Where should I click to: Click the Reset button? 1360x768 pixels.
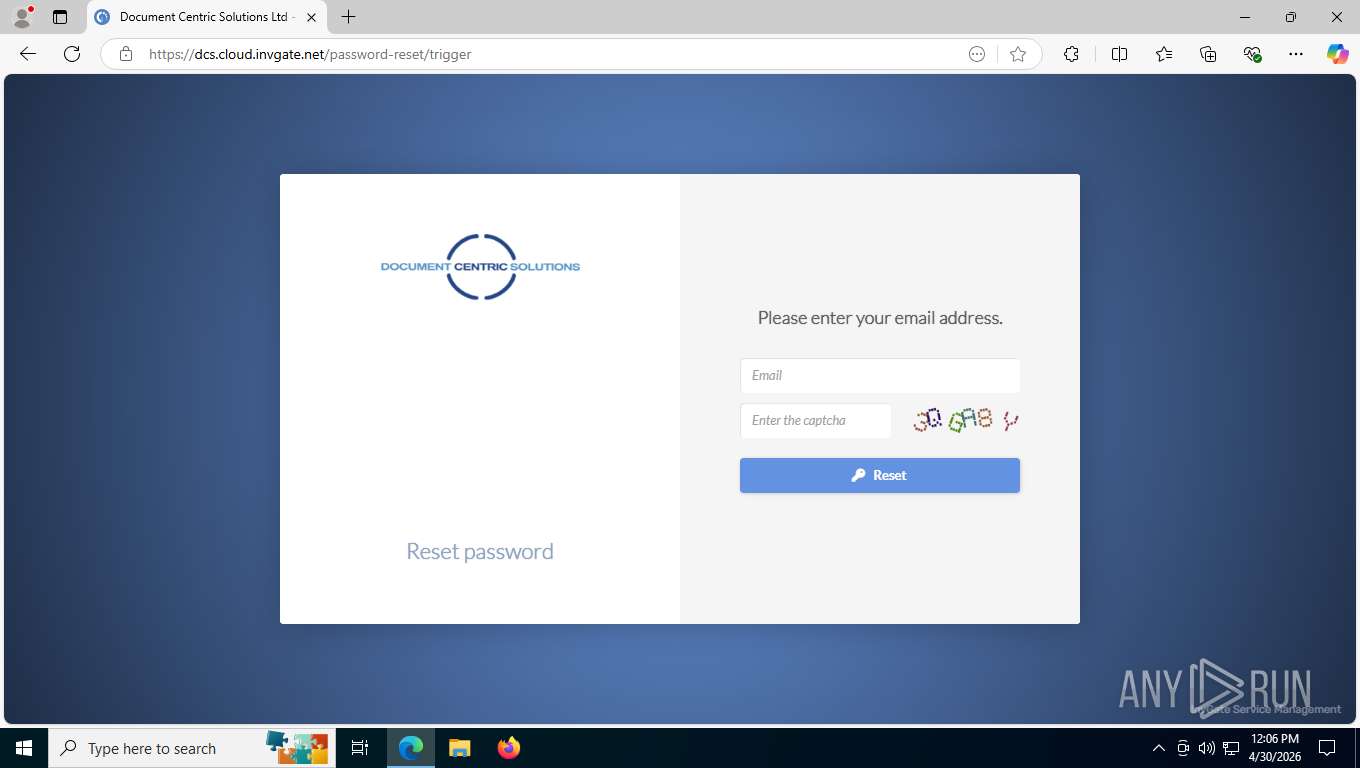880,475
